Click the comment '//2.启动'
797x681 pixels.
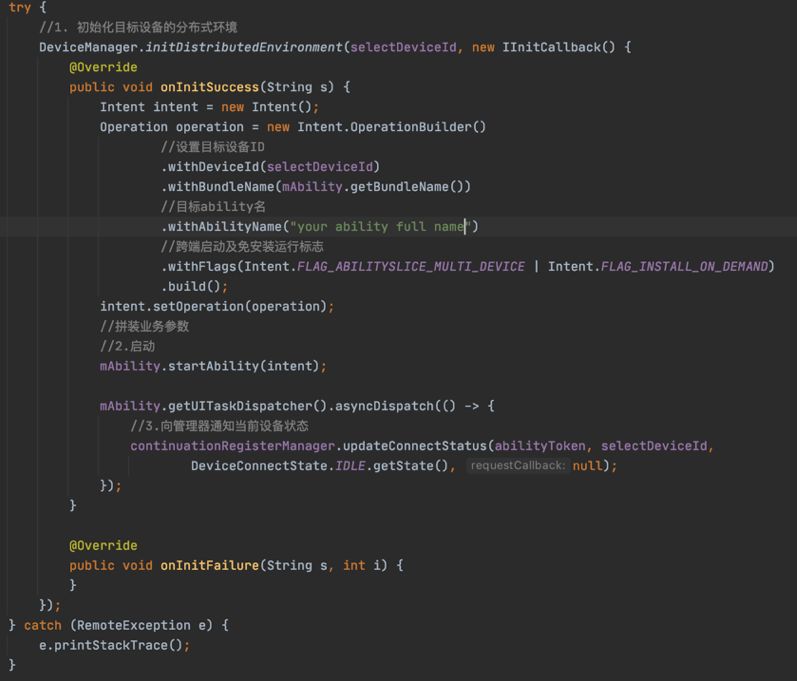[127, 346]
